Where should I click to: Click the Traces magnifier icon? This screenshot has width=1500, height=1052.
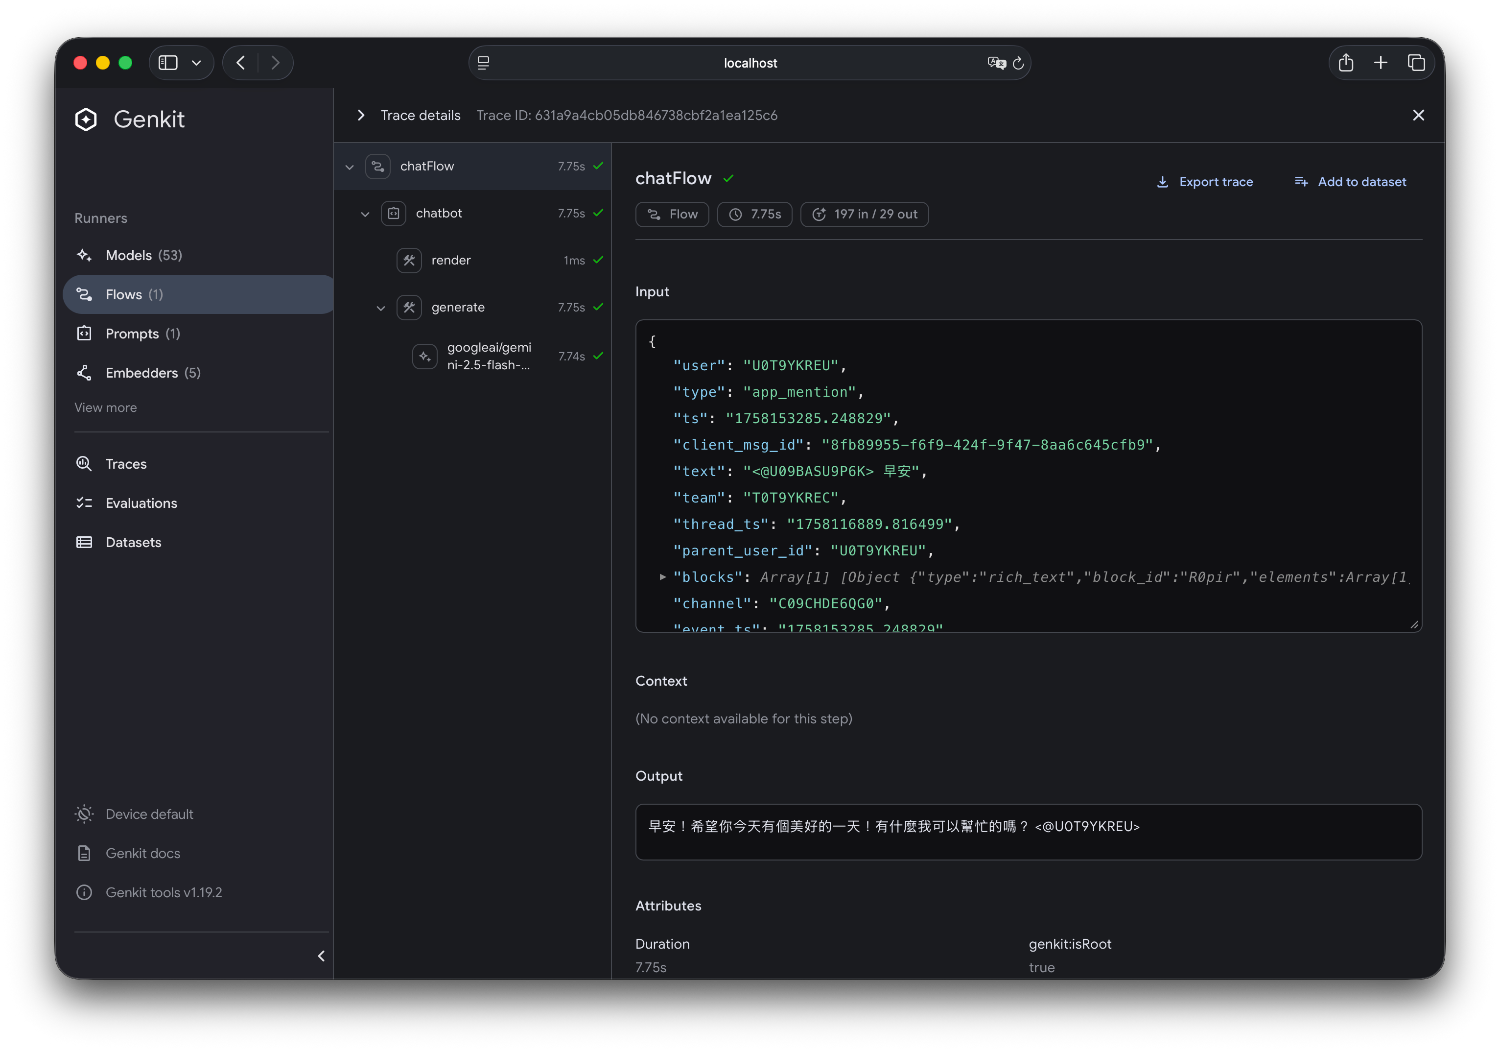pos(85,464)
